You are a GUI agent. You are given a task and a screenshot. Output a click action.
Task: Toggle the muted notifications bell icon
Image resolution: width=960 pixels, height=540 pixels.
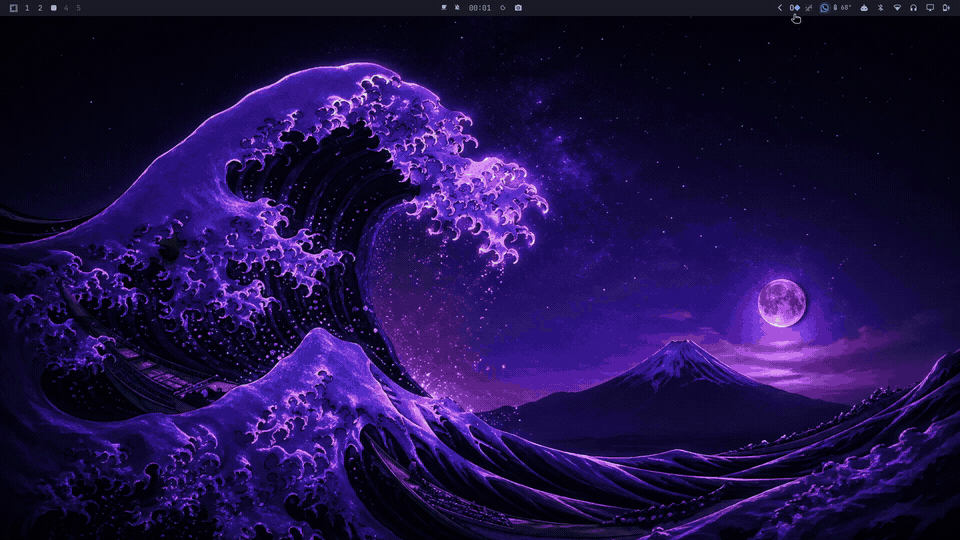(x=457, y=8)
